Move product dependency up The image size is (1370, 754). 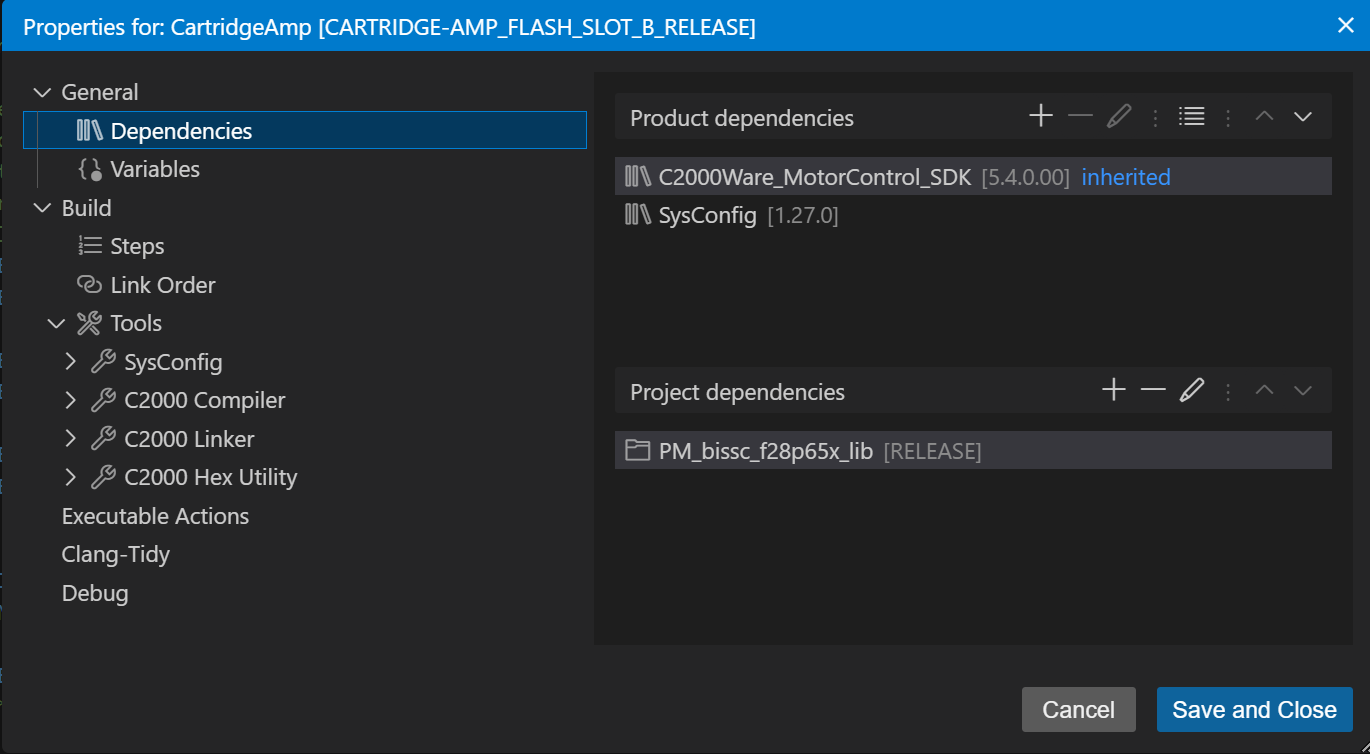pos(1264,116)
